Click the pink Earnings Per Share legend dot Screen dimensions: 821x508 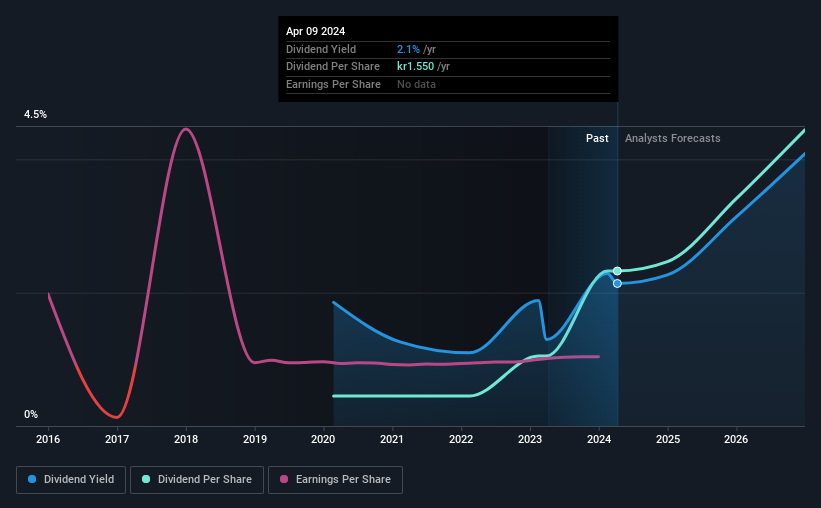coord(284,479)
